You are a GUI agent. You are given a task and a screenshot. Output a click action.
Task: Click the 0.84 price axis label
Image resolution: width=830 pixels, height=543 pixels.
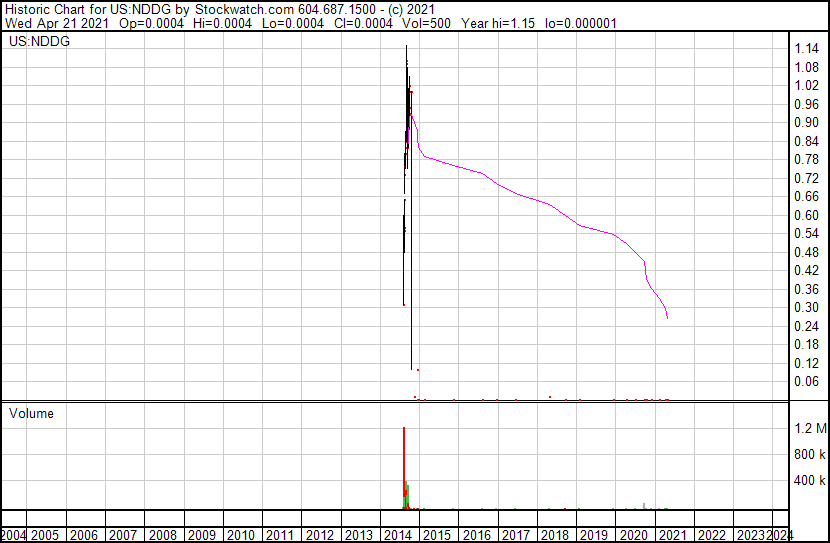coord(807,141)
